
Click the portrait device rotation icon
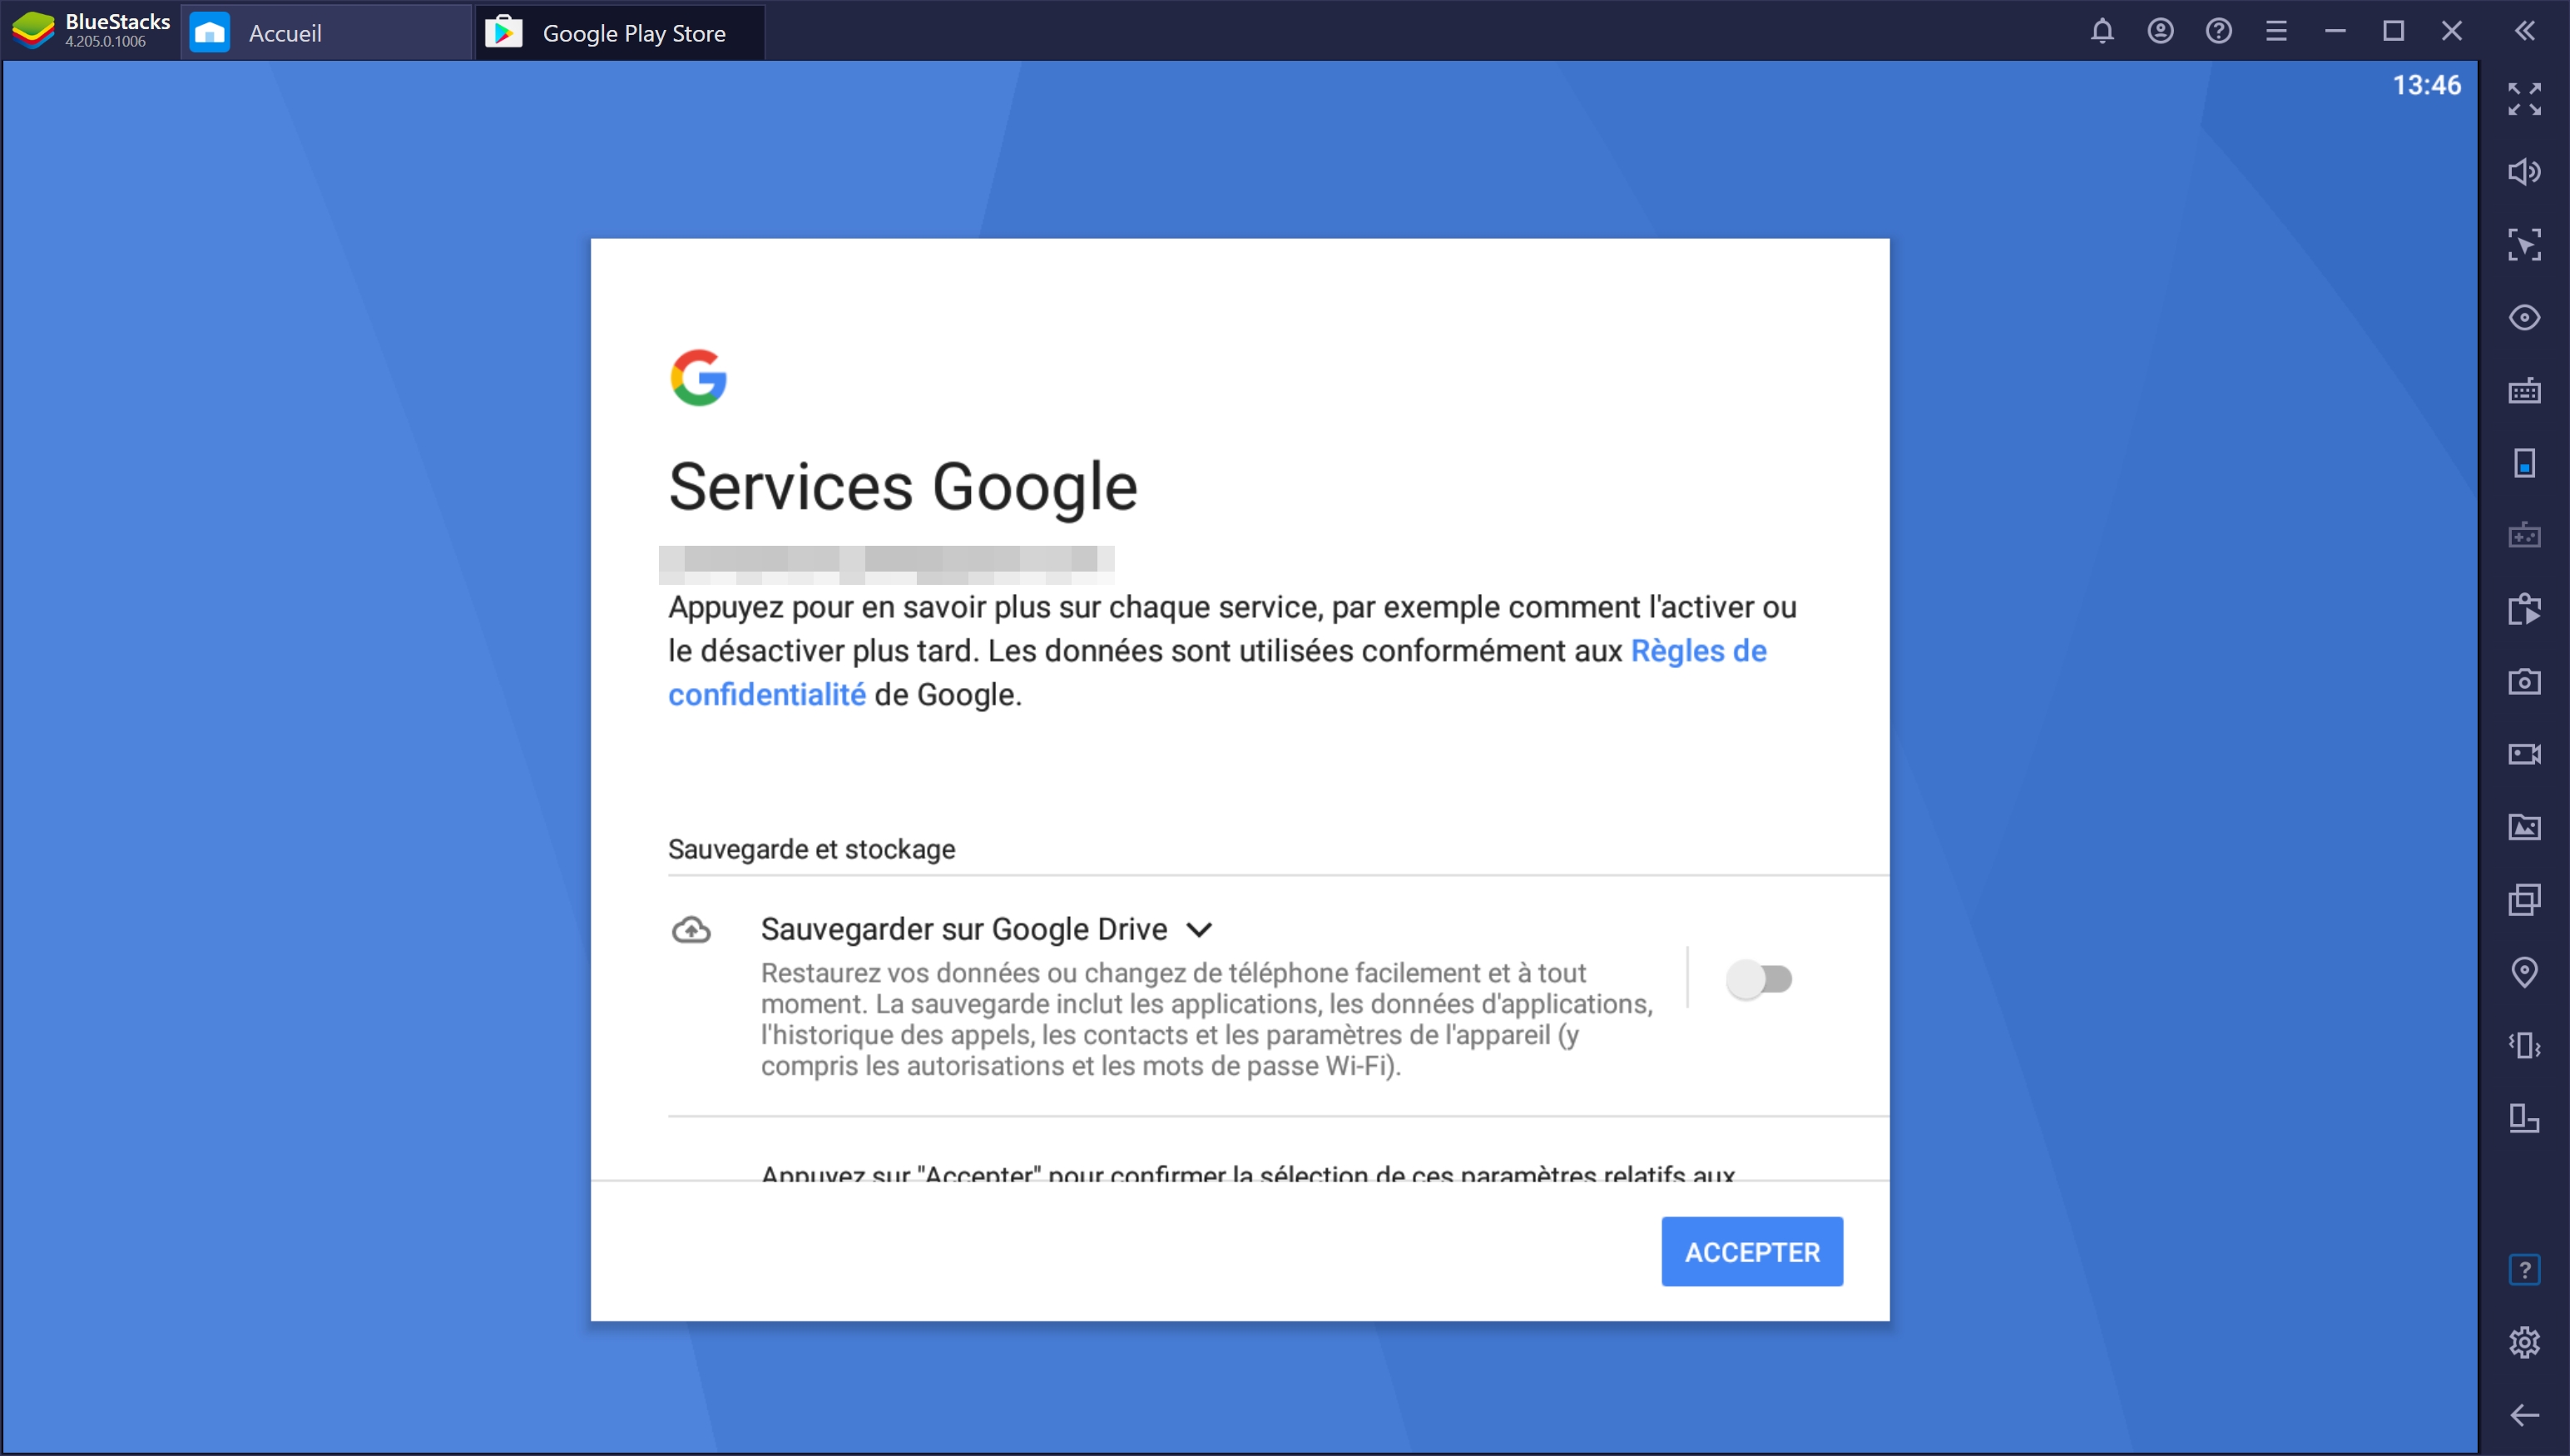[x=2524, y=463]
